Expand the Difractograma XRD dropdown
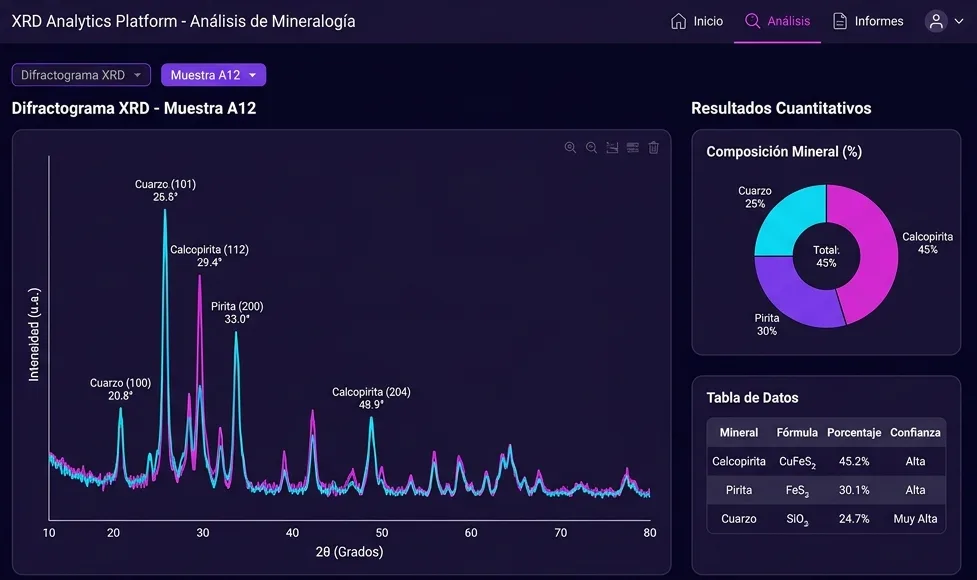Image resolution: width=977 pixels, height=580 pixels. (81, 75)
